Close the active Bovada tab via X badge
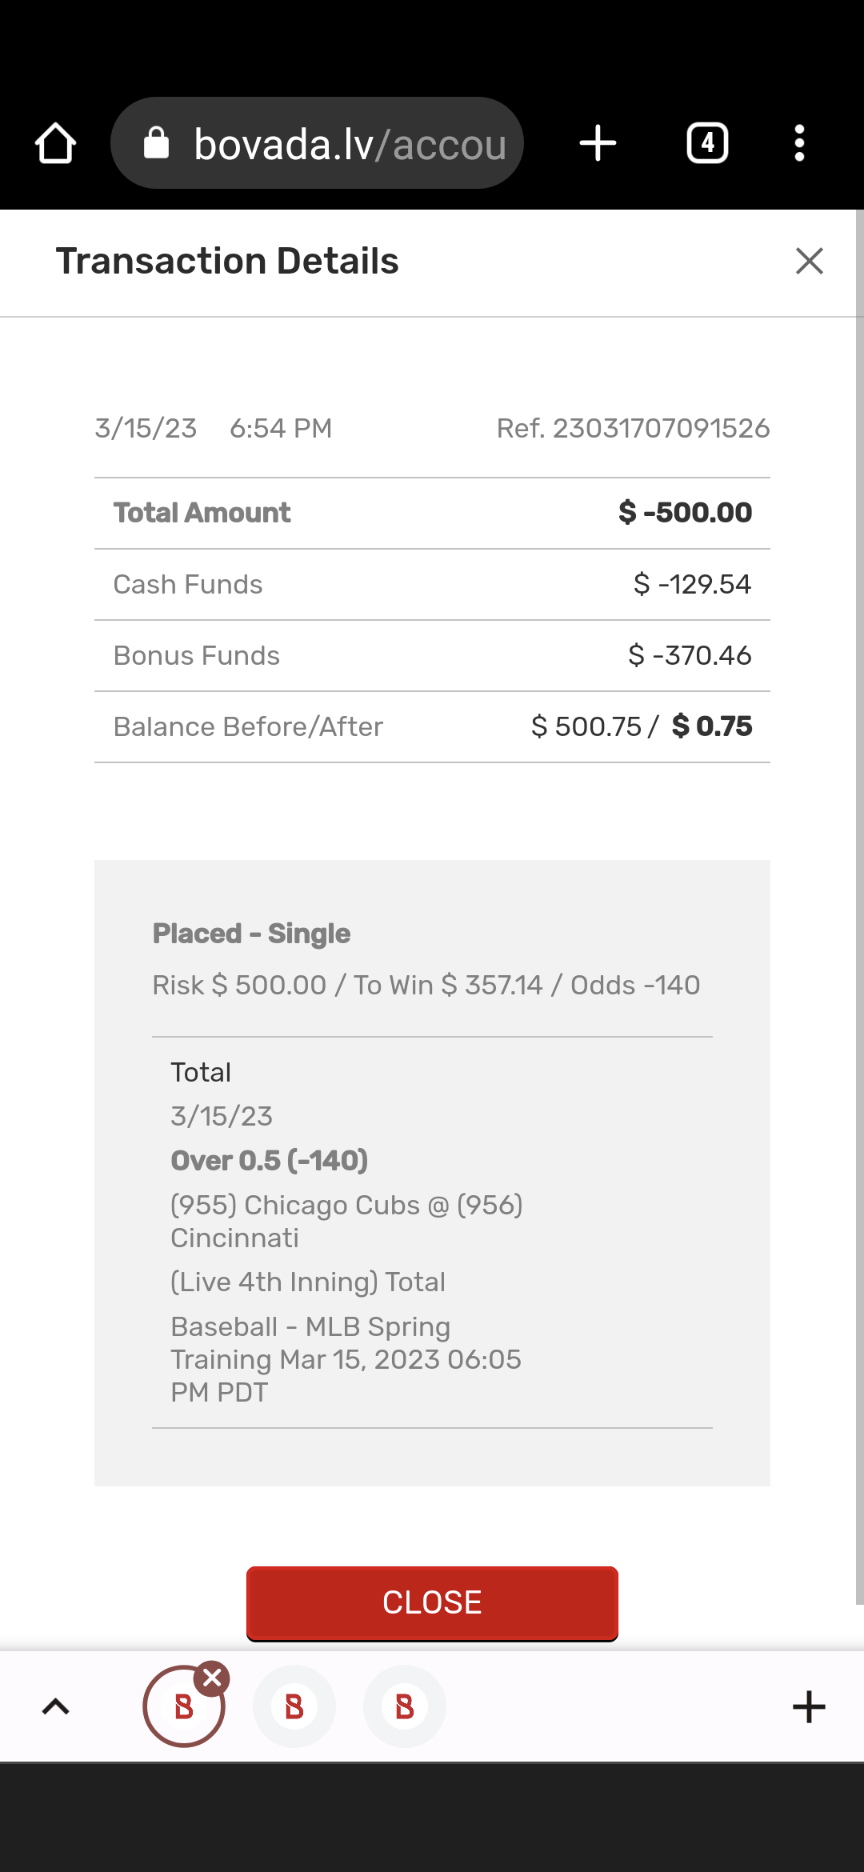This screenshot has height=1872, width=864. point(212,1679)
